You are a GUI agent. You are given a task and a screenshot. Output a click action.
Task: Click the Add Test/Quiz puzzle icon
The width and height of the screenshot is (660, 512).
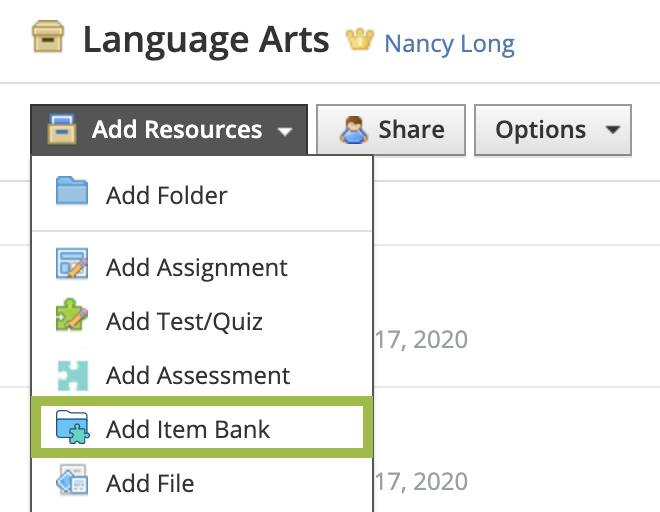(x=72, y=321)
